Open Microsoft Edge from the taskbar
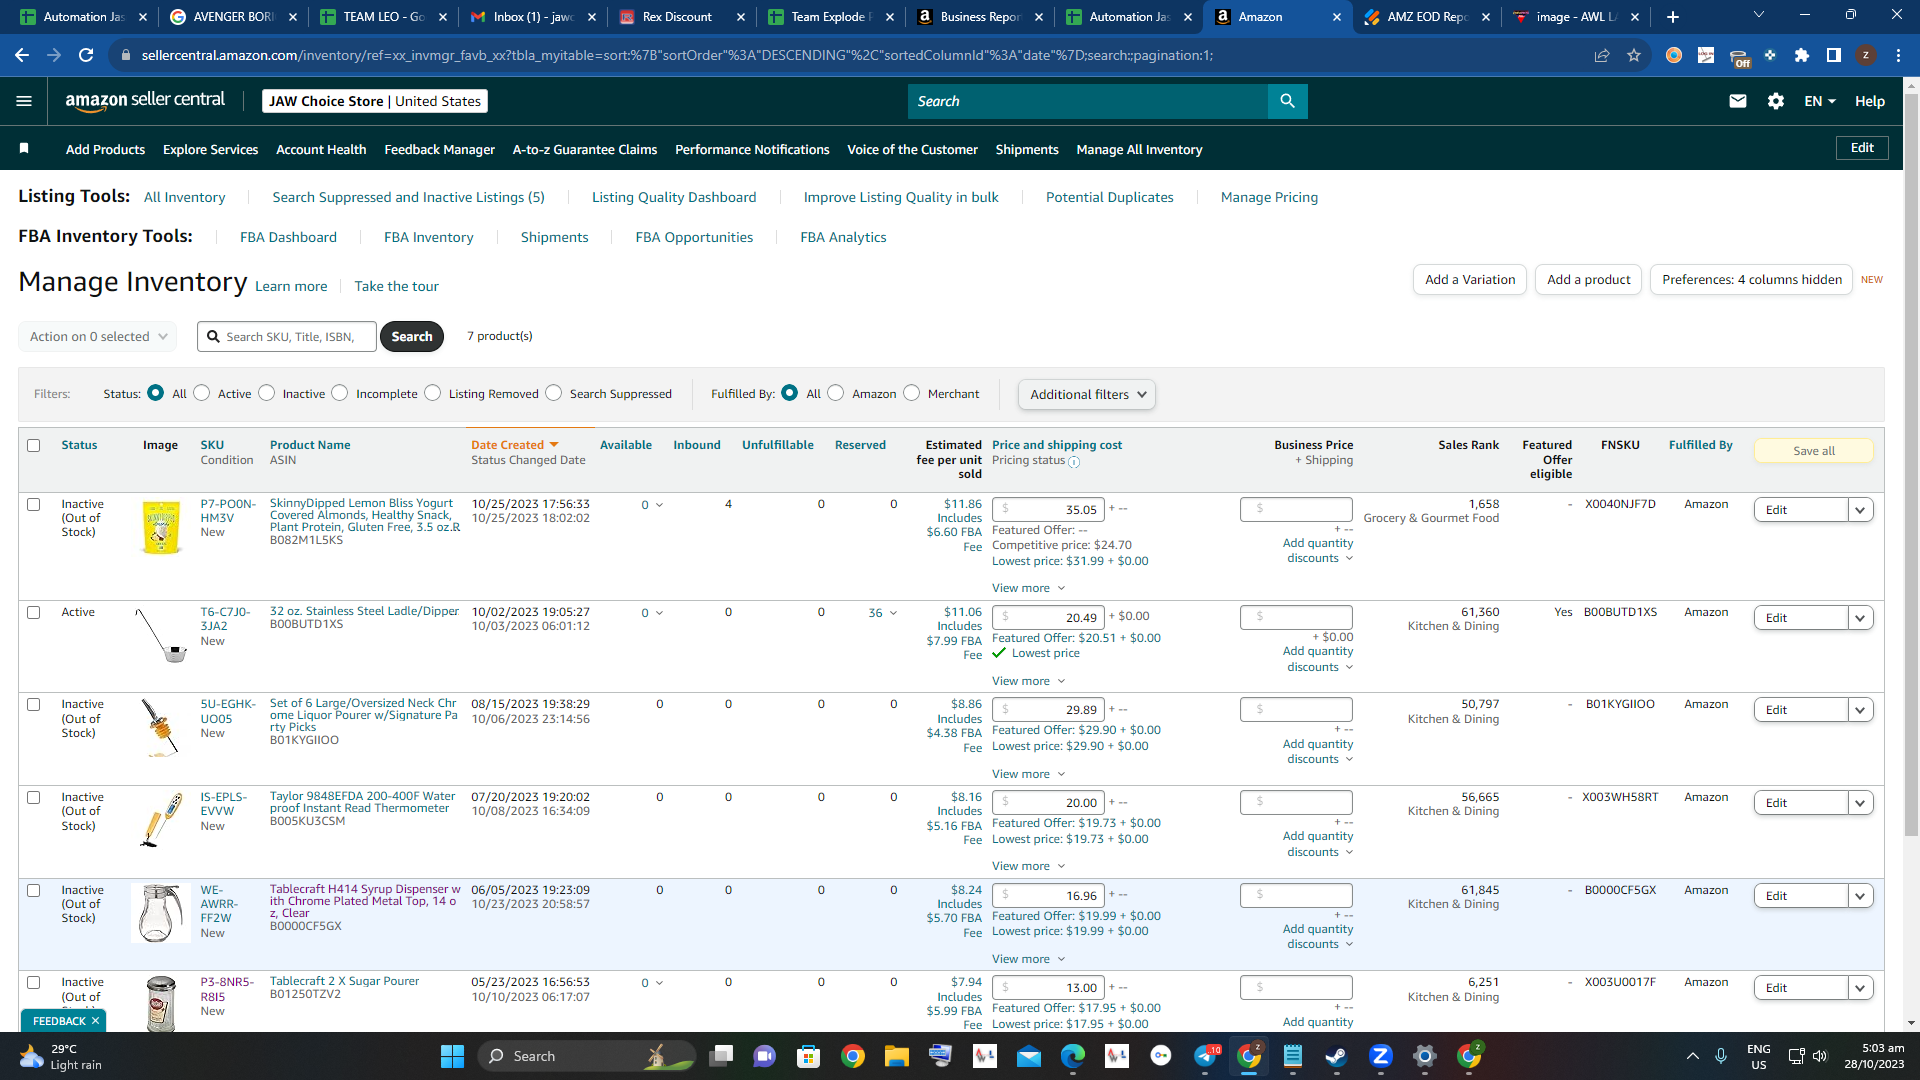Viewport: 1920px width, 1080px height. 1073,1056
